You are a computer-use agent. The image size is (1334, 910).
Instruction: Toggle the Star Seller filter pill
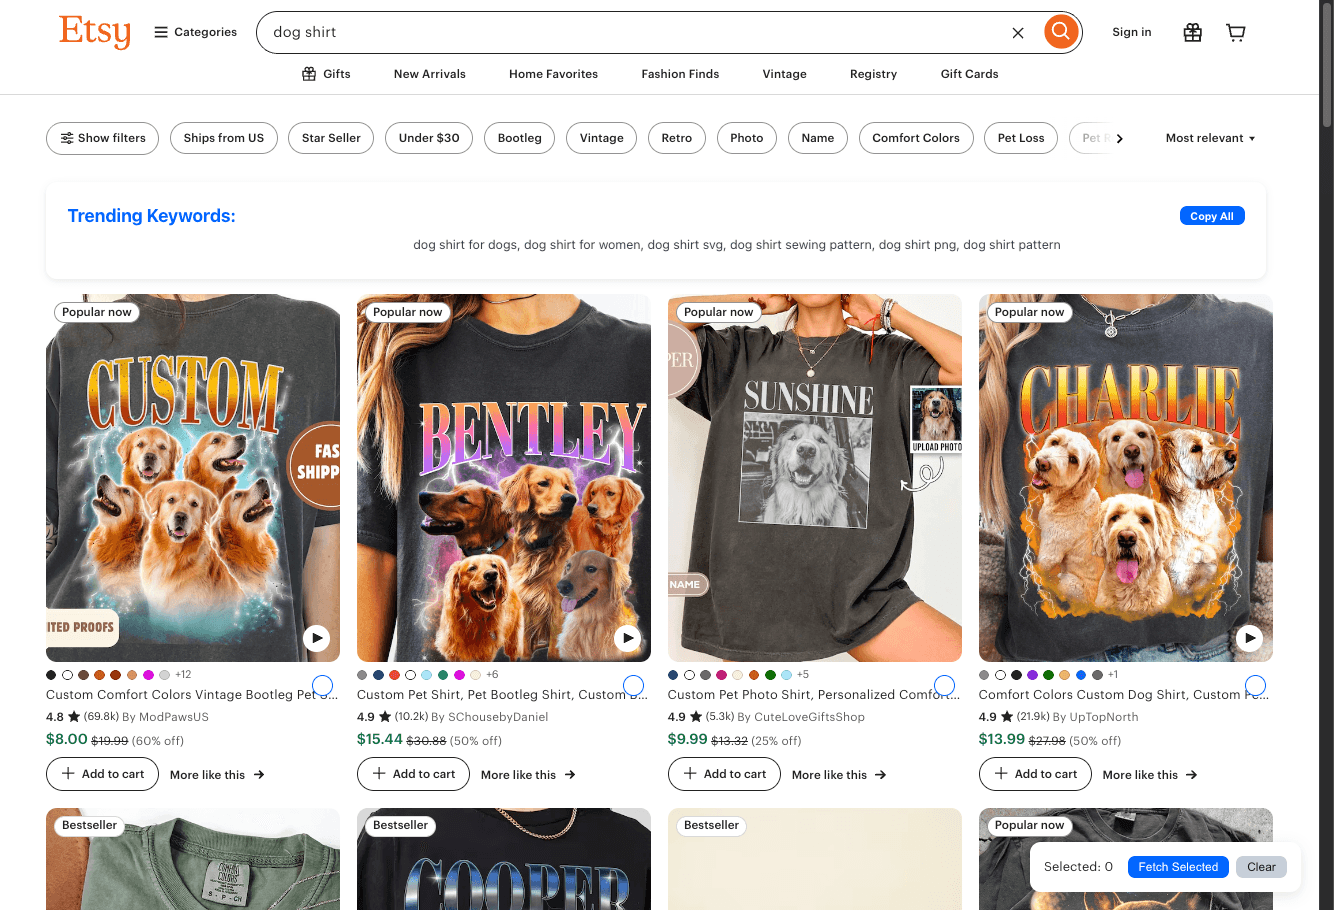pyautogui.click(x=330, y=138)
